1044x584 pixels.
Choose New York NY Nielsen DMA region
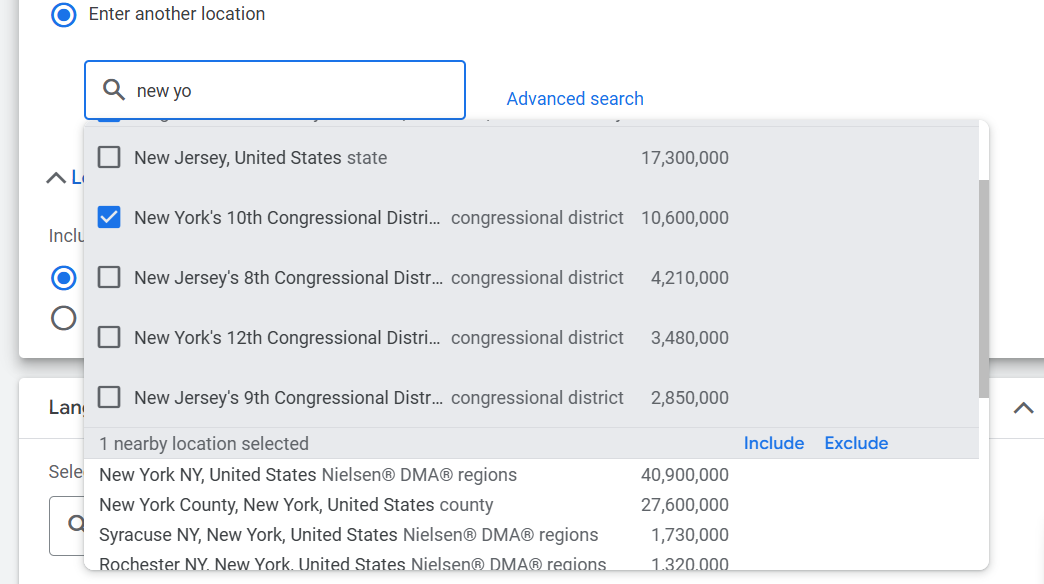point(308,475)
